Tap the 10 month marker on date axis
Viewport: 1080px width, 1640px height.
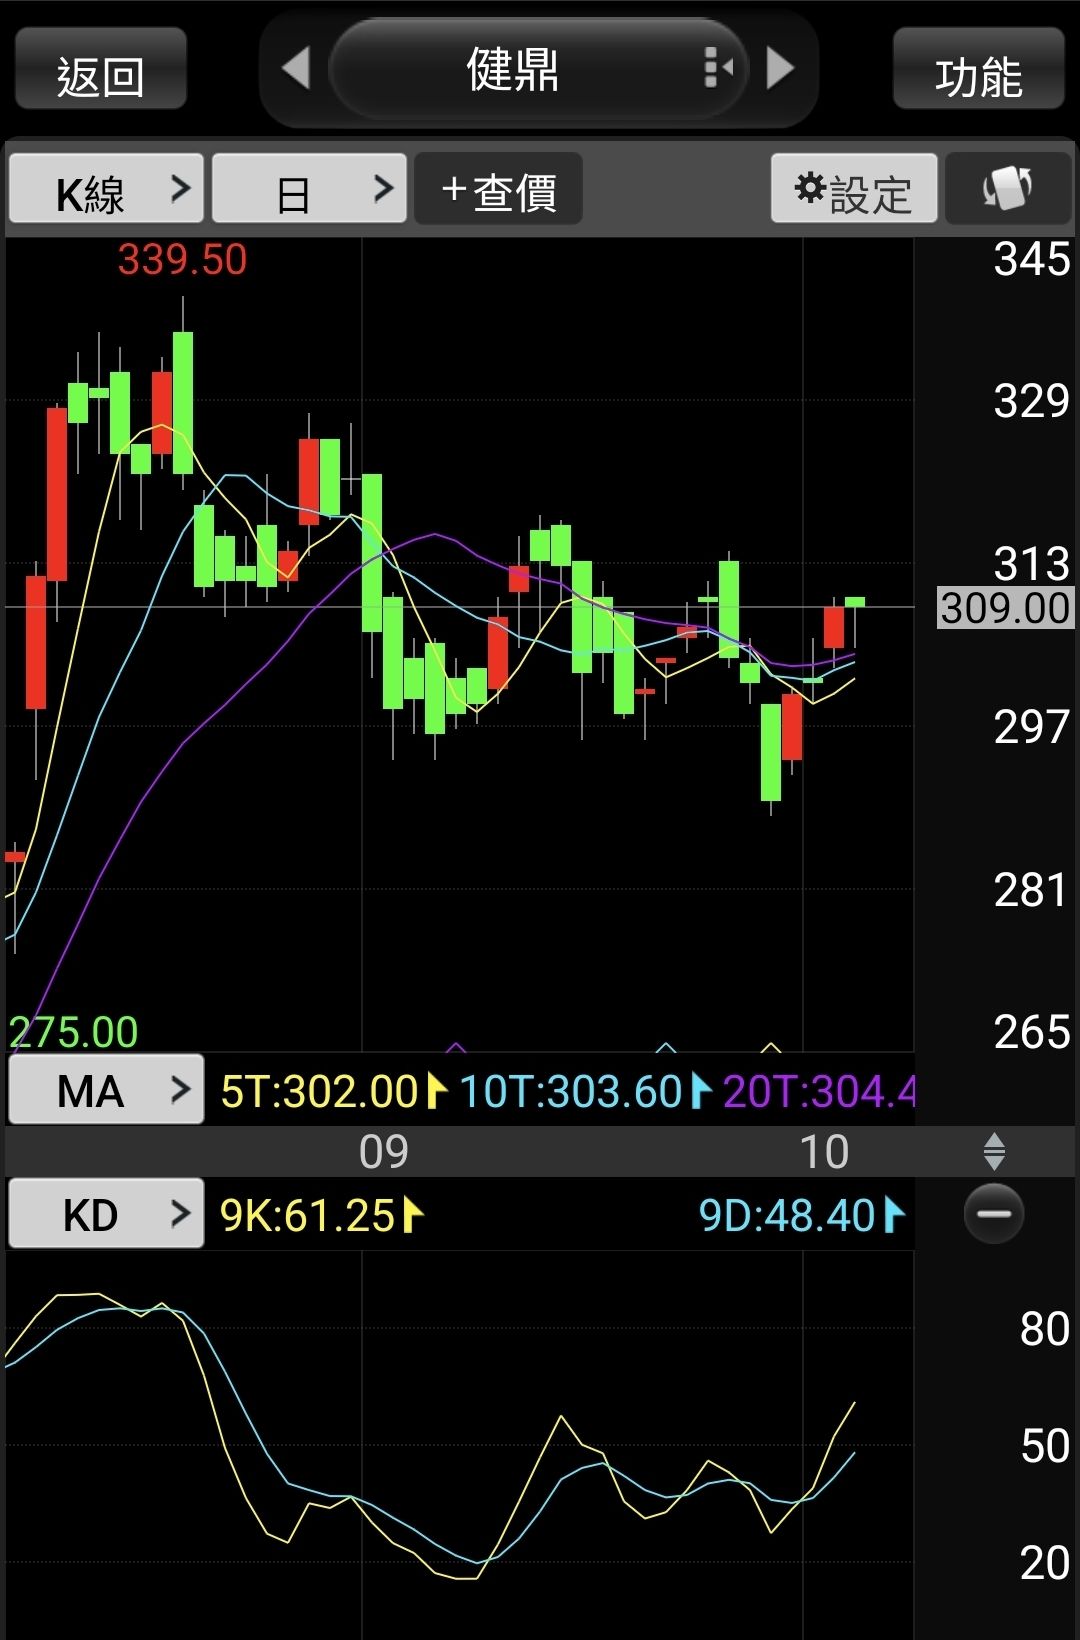824,1152
